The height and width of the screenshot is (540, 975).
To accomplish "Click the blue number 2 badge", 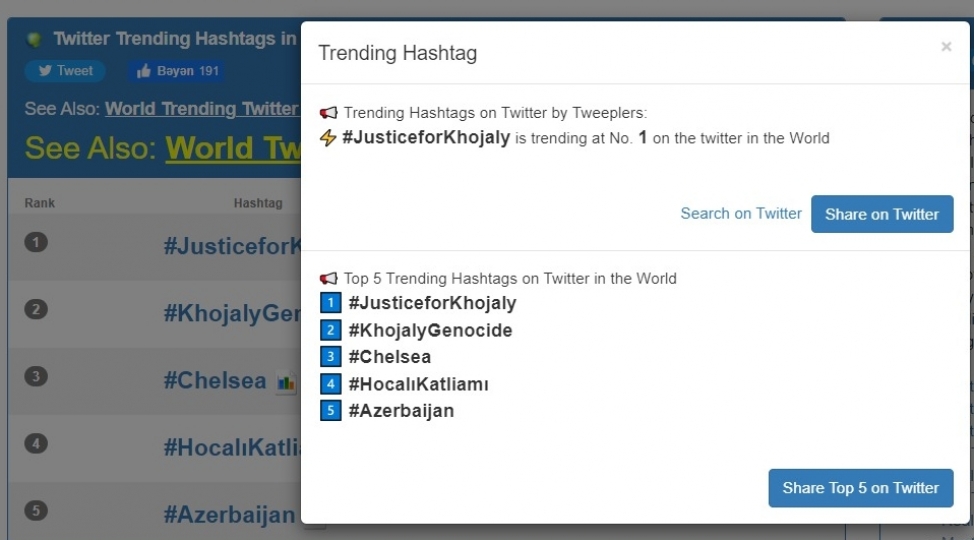I will tap(331, 330).
